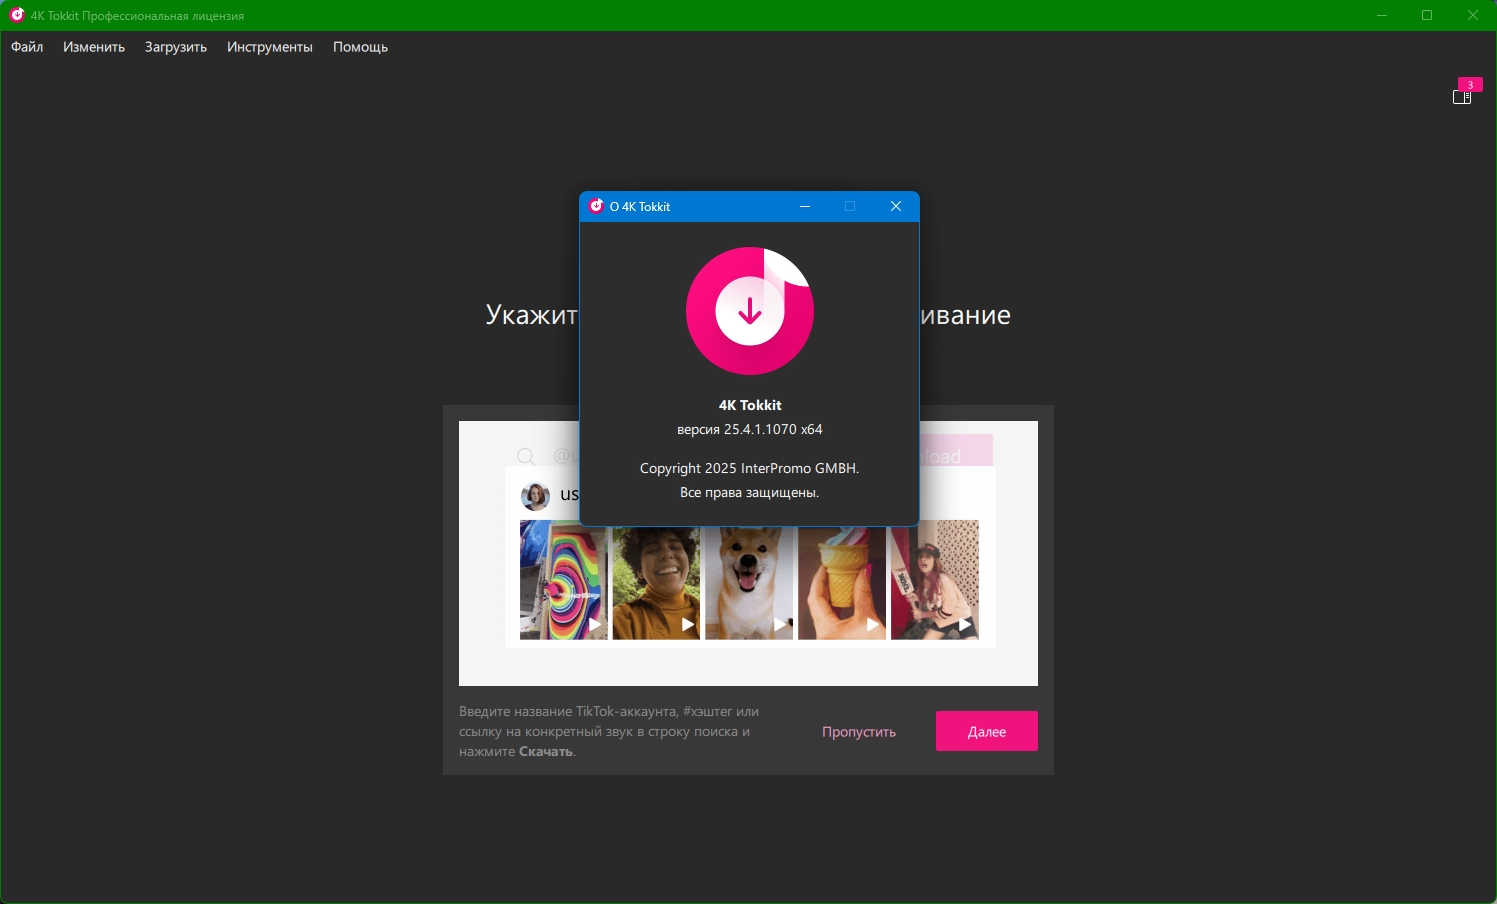Viewport: 1497px width, 904px height.
Task: Minimize the main 4K Tokkit window
Action: [x=1382, y=15]
